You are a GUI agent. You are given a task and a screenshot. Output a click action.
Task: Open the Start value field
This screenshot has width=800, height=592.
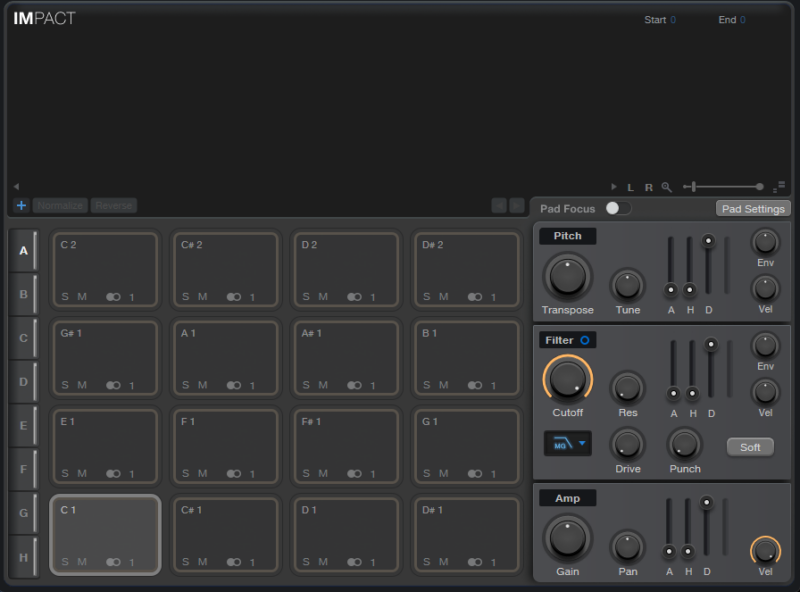click(672, 20)
